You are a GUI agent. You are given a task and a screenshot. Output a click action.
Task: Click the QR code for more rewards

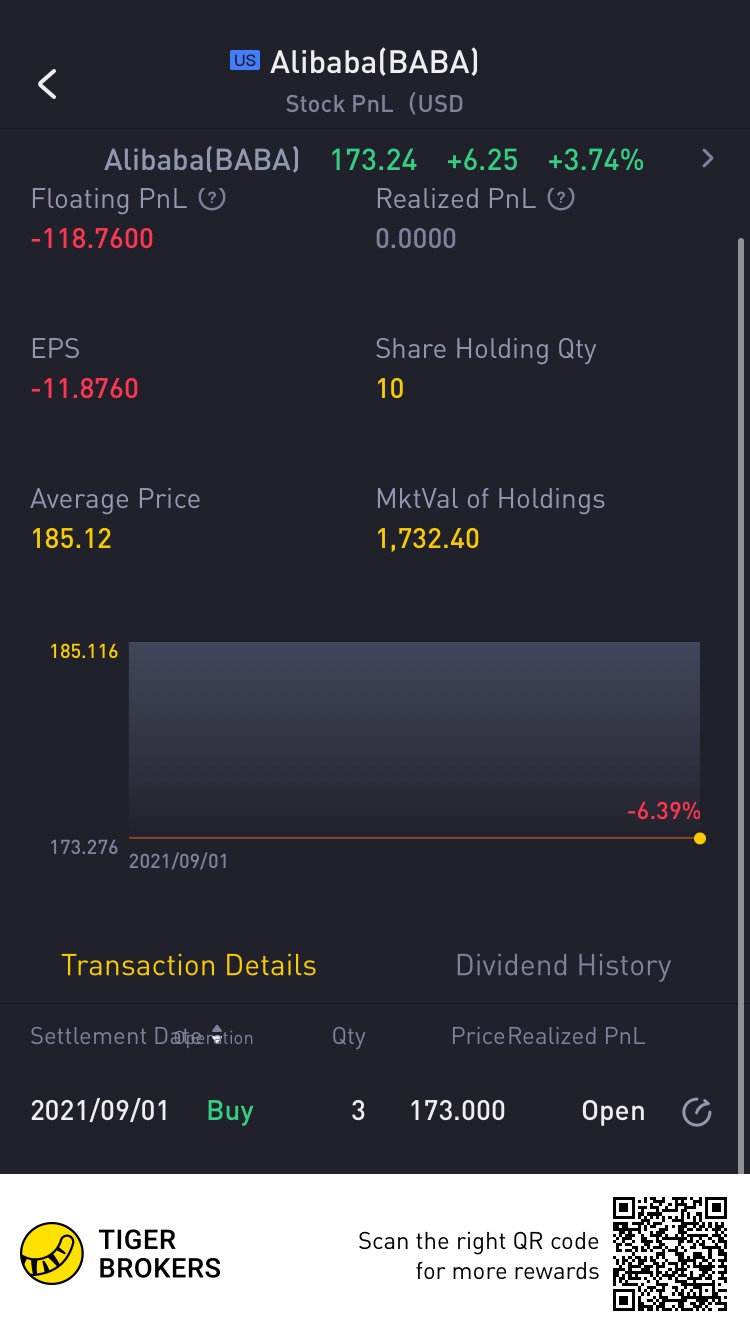669,1253
